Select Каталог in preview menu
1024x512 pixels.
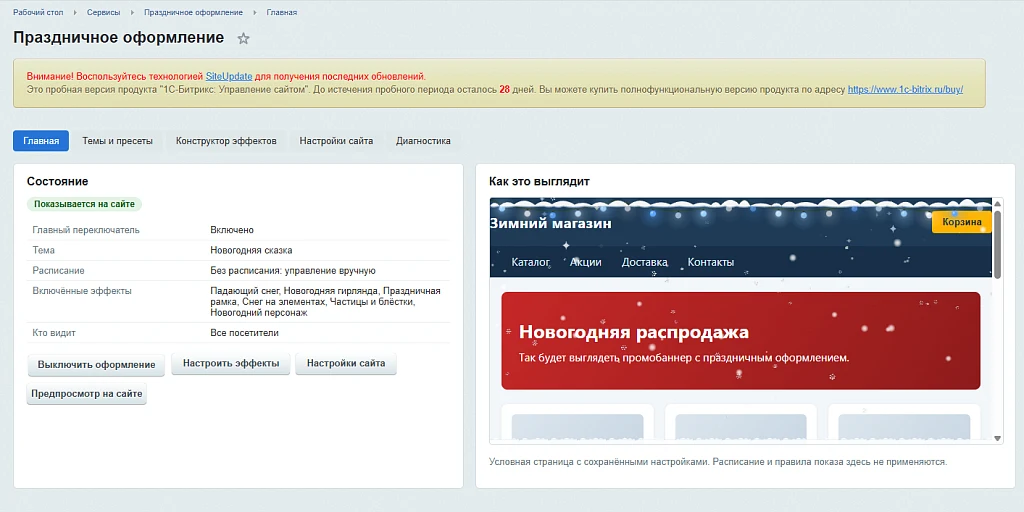pos(530,262)
